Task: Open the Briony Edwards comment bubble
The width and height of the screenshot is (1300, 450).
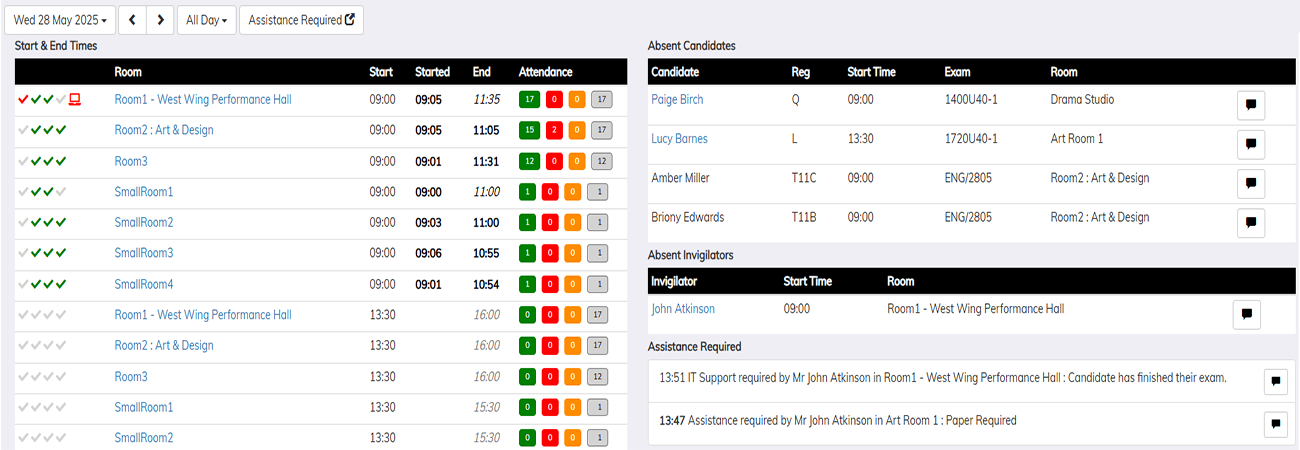Action: click(x=1250, y=223)
